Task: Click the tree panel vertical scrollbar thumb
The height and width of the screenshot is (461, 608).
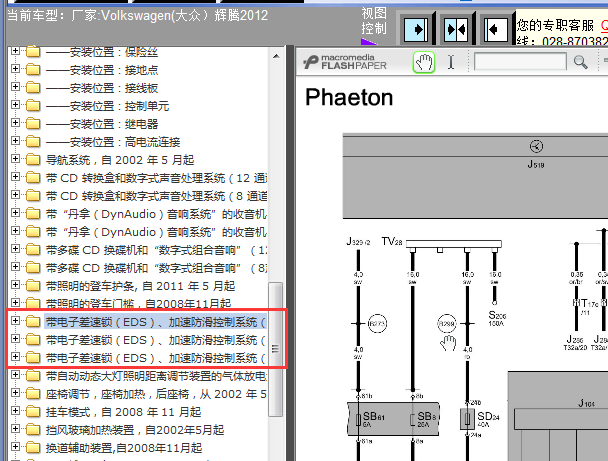Action: click(275, 349)
